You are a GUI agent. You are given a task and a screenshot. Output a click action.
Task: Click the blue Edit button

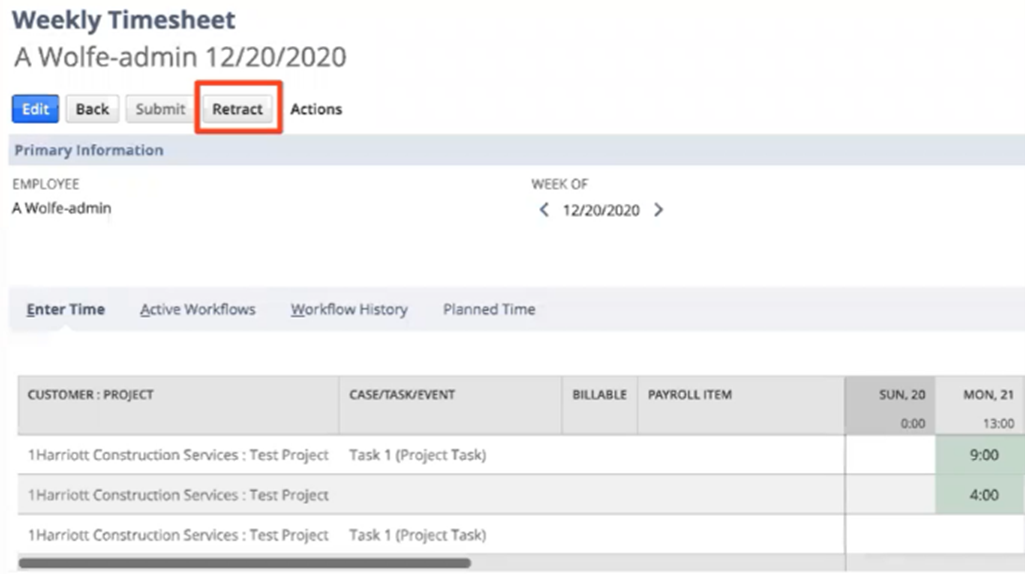(x=35, y=109)
